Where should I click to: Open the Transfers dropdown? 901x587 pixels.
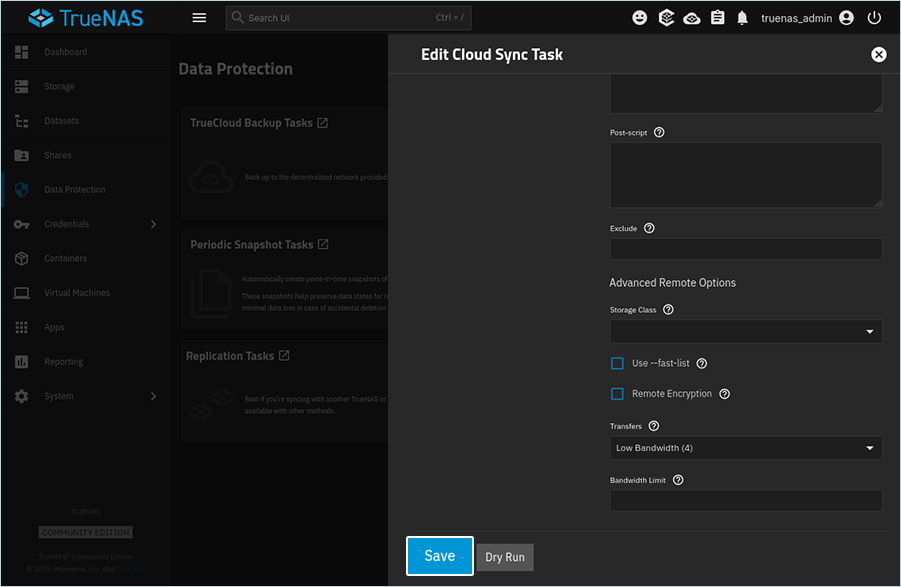point(745,448)
